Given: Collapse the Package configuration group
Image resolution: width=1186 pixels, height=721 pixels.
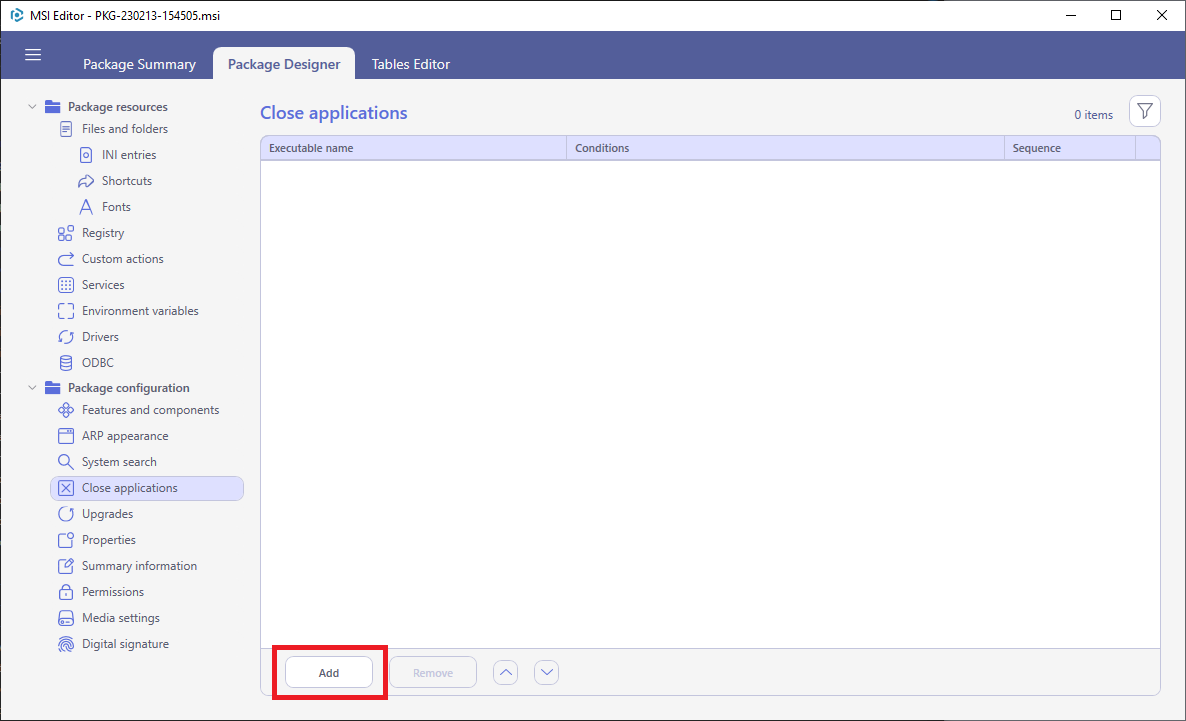Looking at the screenshot, I should coord(32,387).
